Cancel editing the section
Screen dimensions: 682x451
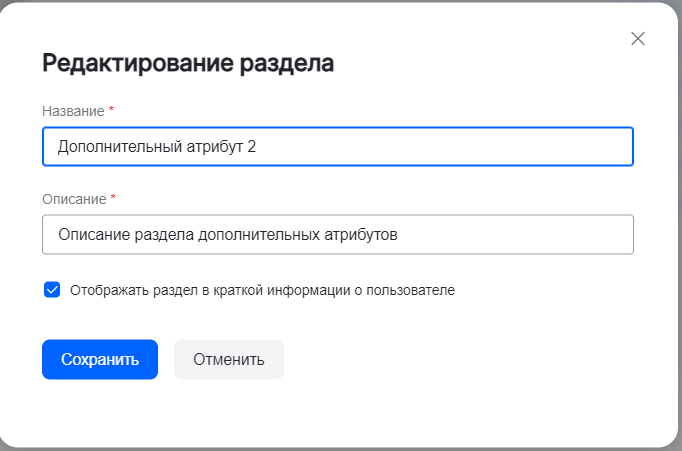tap(229, 360)
